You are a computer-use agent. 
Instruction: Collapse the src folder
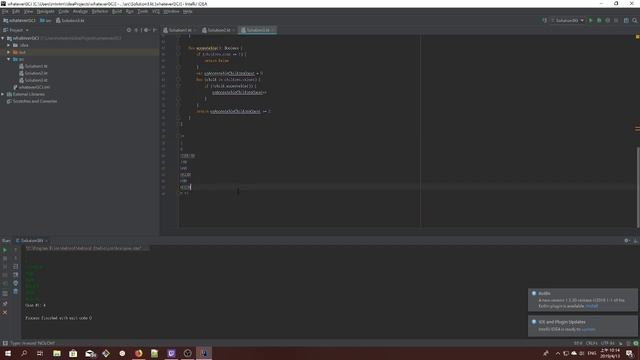9,59
